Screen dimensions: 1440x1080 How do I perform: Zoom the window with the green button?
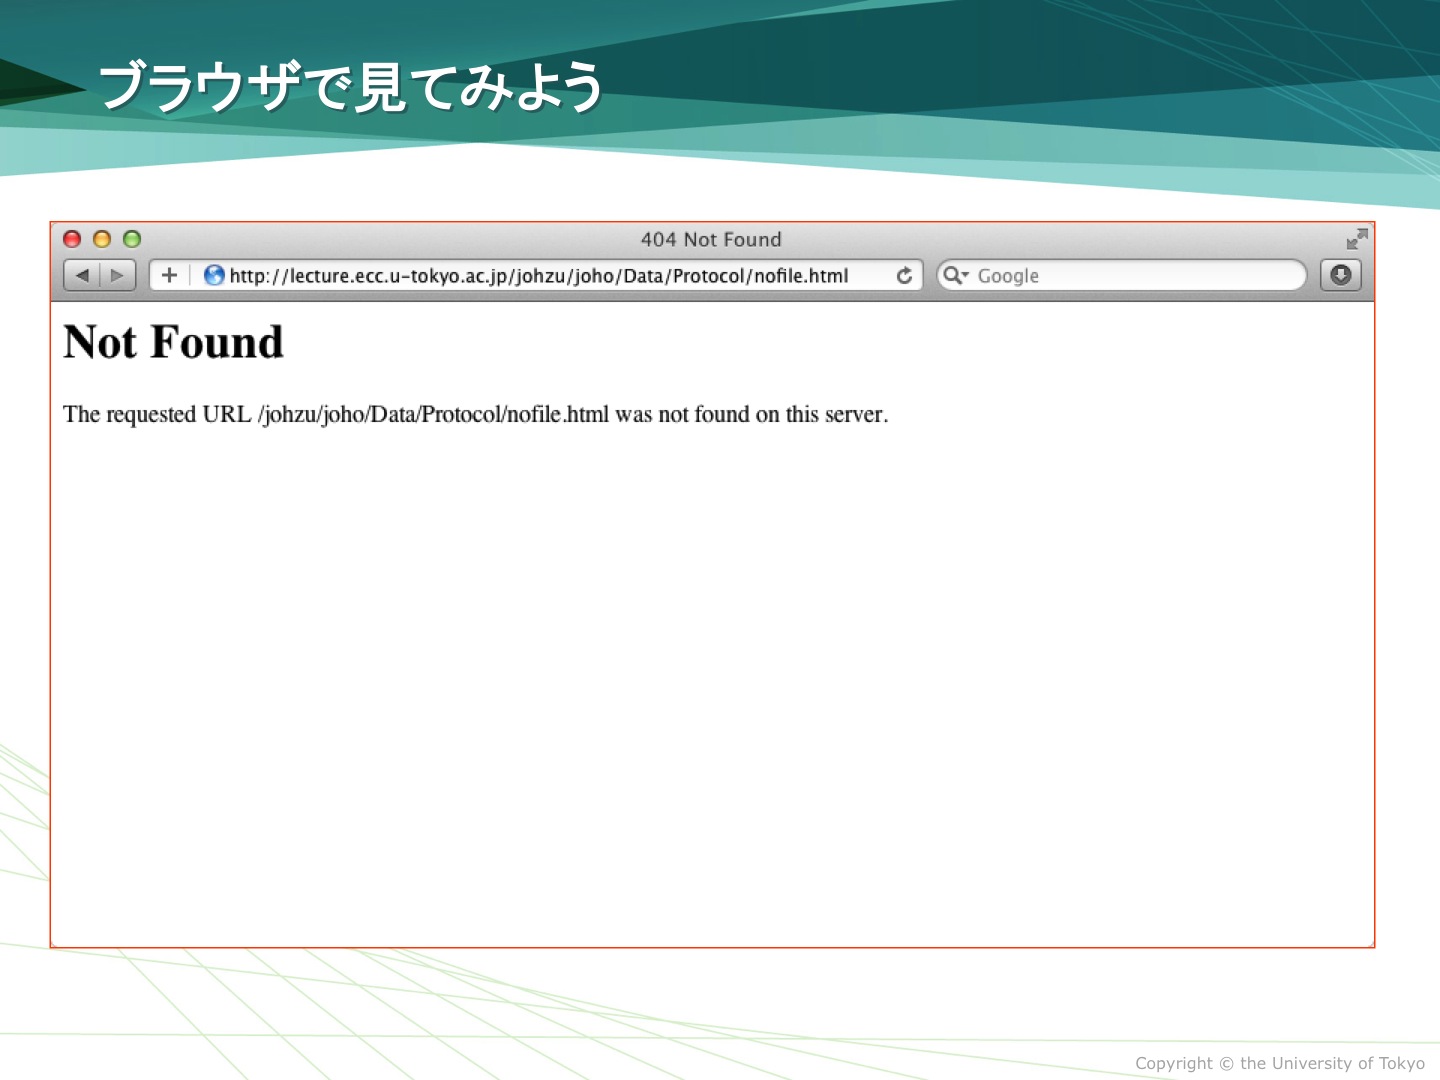point(132,239)
